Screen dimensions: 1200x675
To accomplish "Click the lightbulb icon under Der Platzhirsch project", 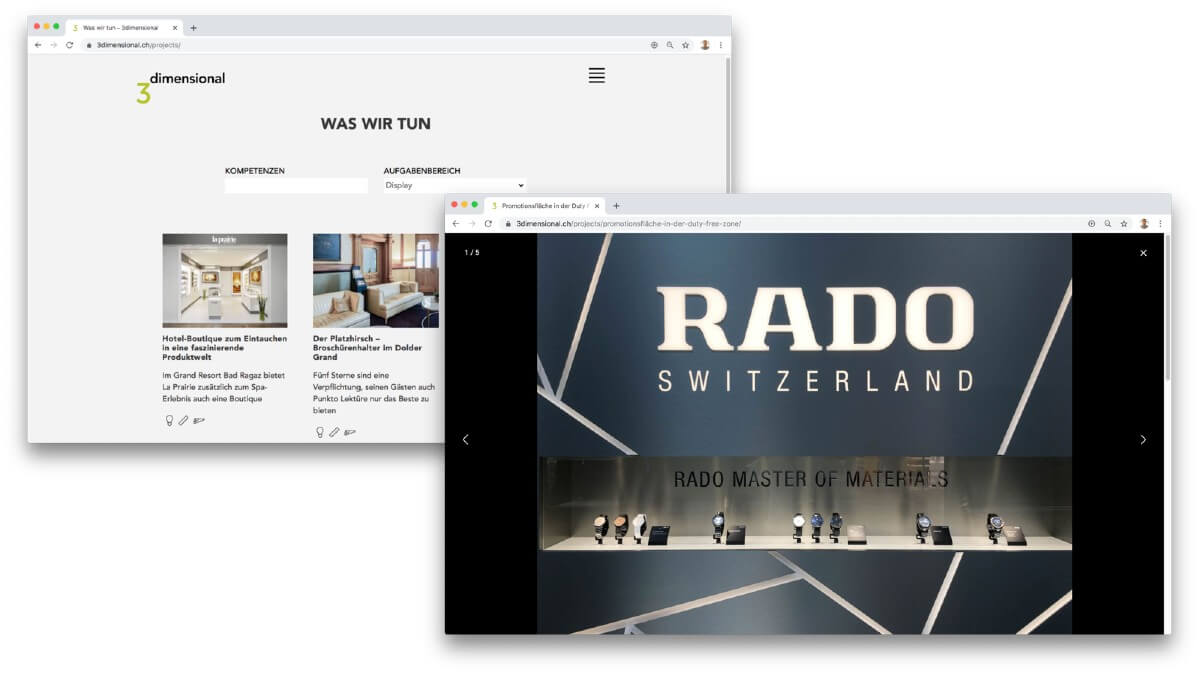I will [x=320, y=432].
